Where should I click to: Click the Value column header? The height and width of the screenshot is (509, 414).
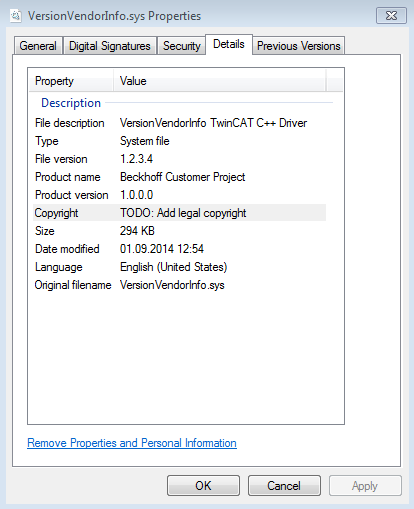pyautogui.click(x=219, y=81)
